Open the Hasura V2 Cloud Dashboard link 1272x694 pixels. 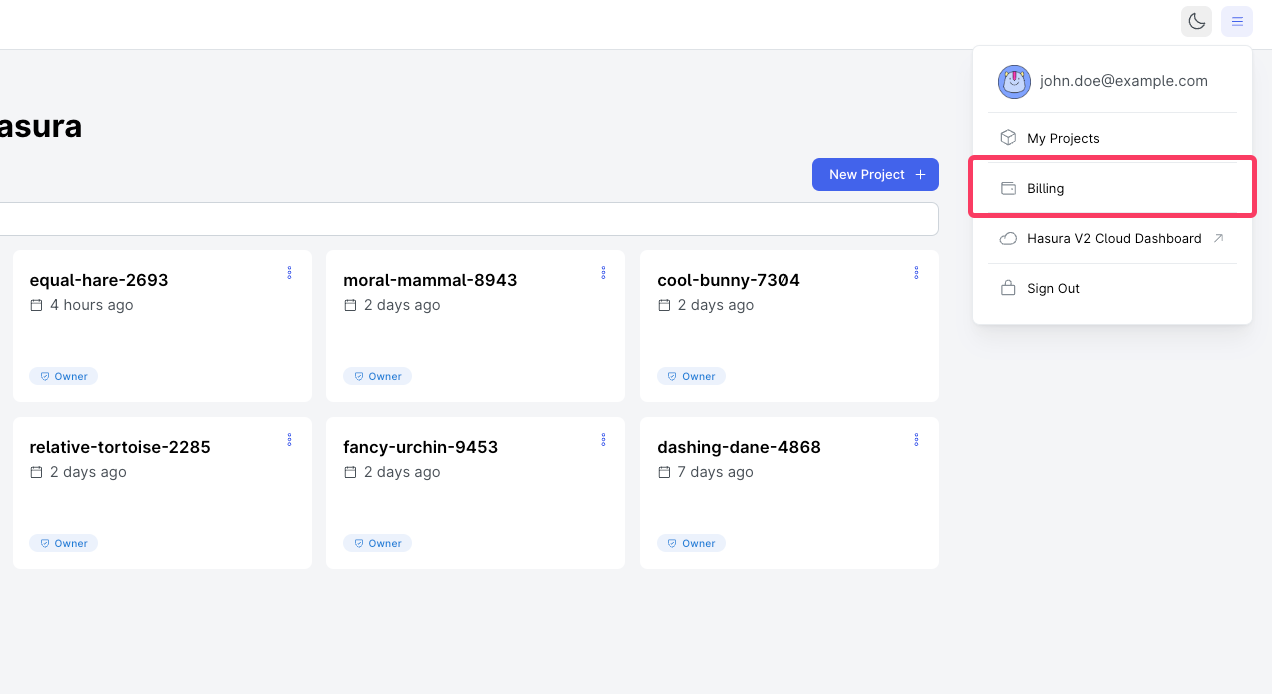[1112, 238]
